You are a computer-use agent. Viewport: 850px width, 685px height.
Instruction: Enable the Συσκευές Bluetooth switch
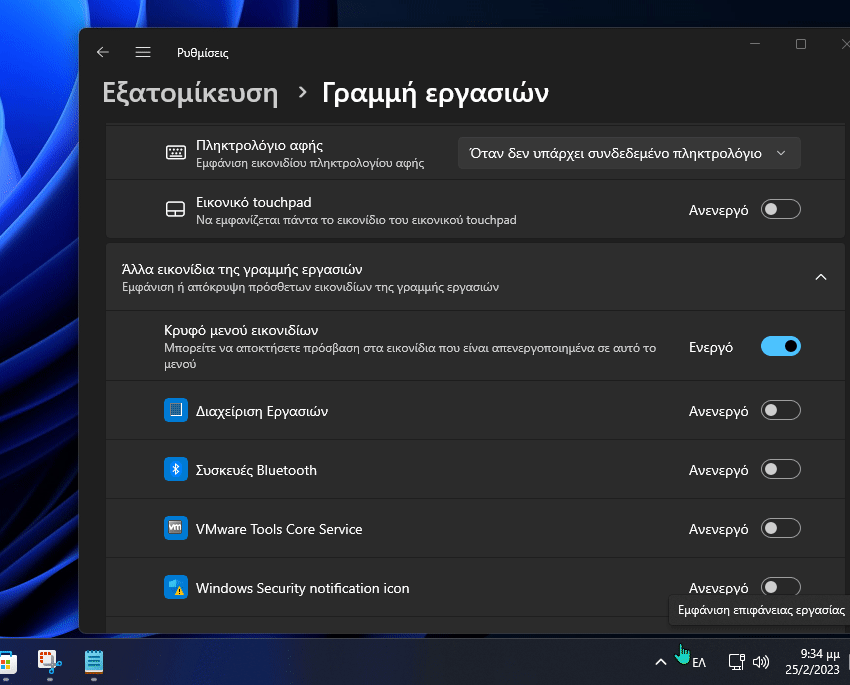click(781, 469)
